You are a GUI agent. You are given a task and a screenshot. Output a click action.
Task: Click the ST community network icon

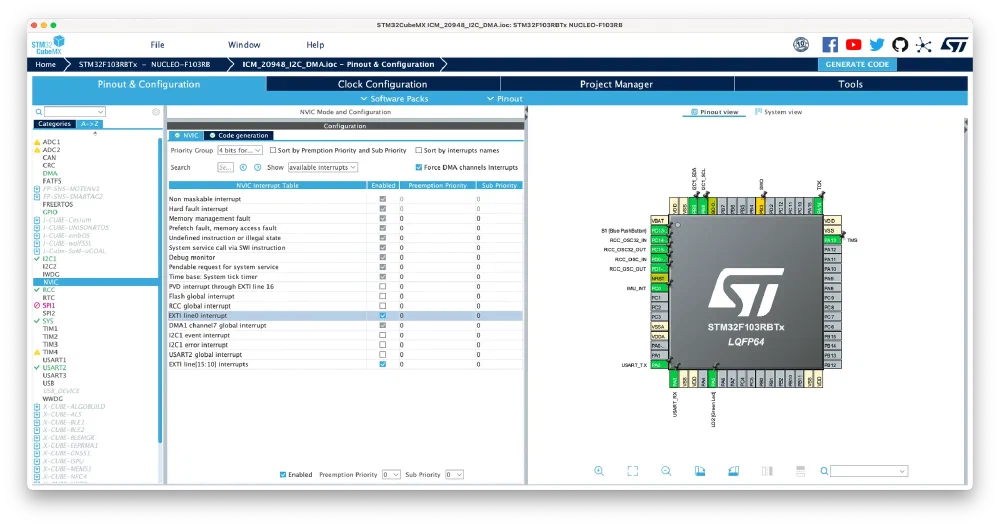[923, 45]
